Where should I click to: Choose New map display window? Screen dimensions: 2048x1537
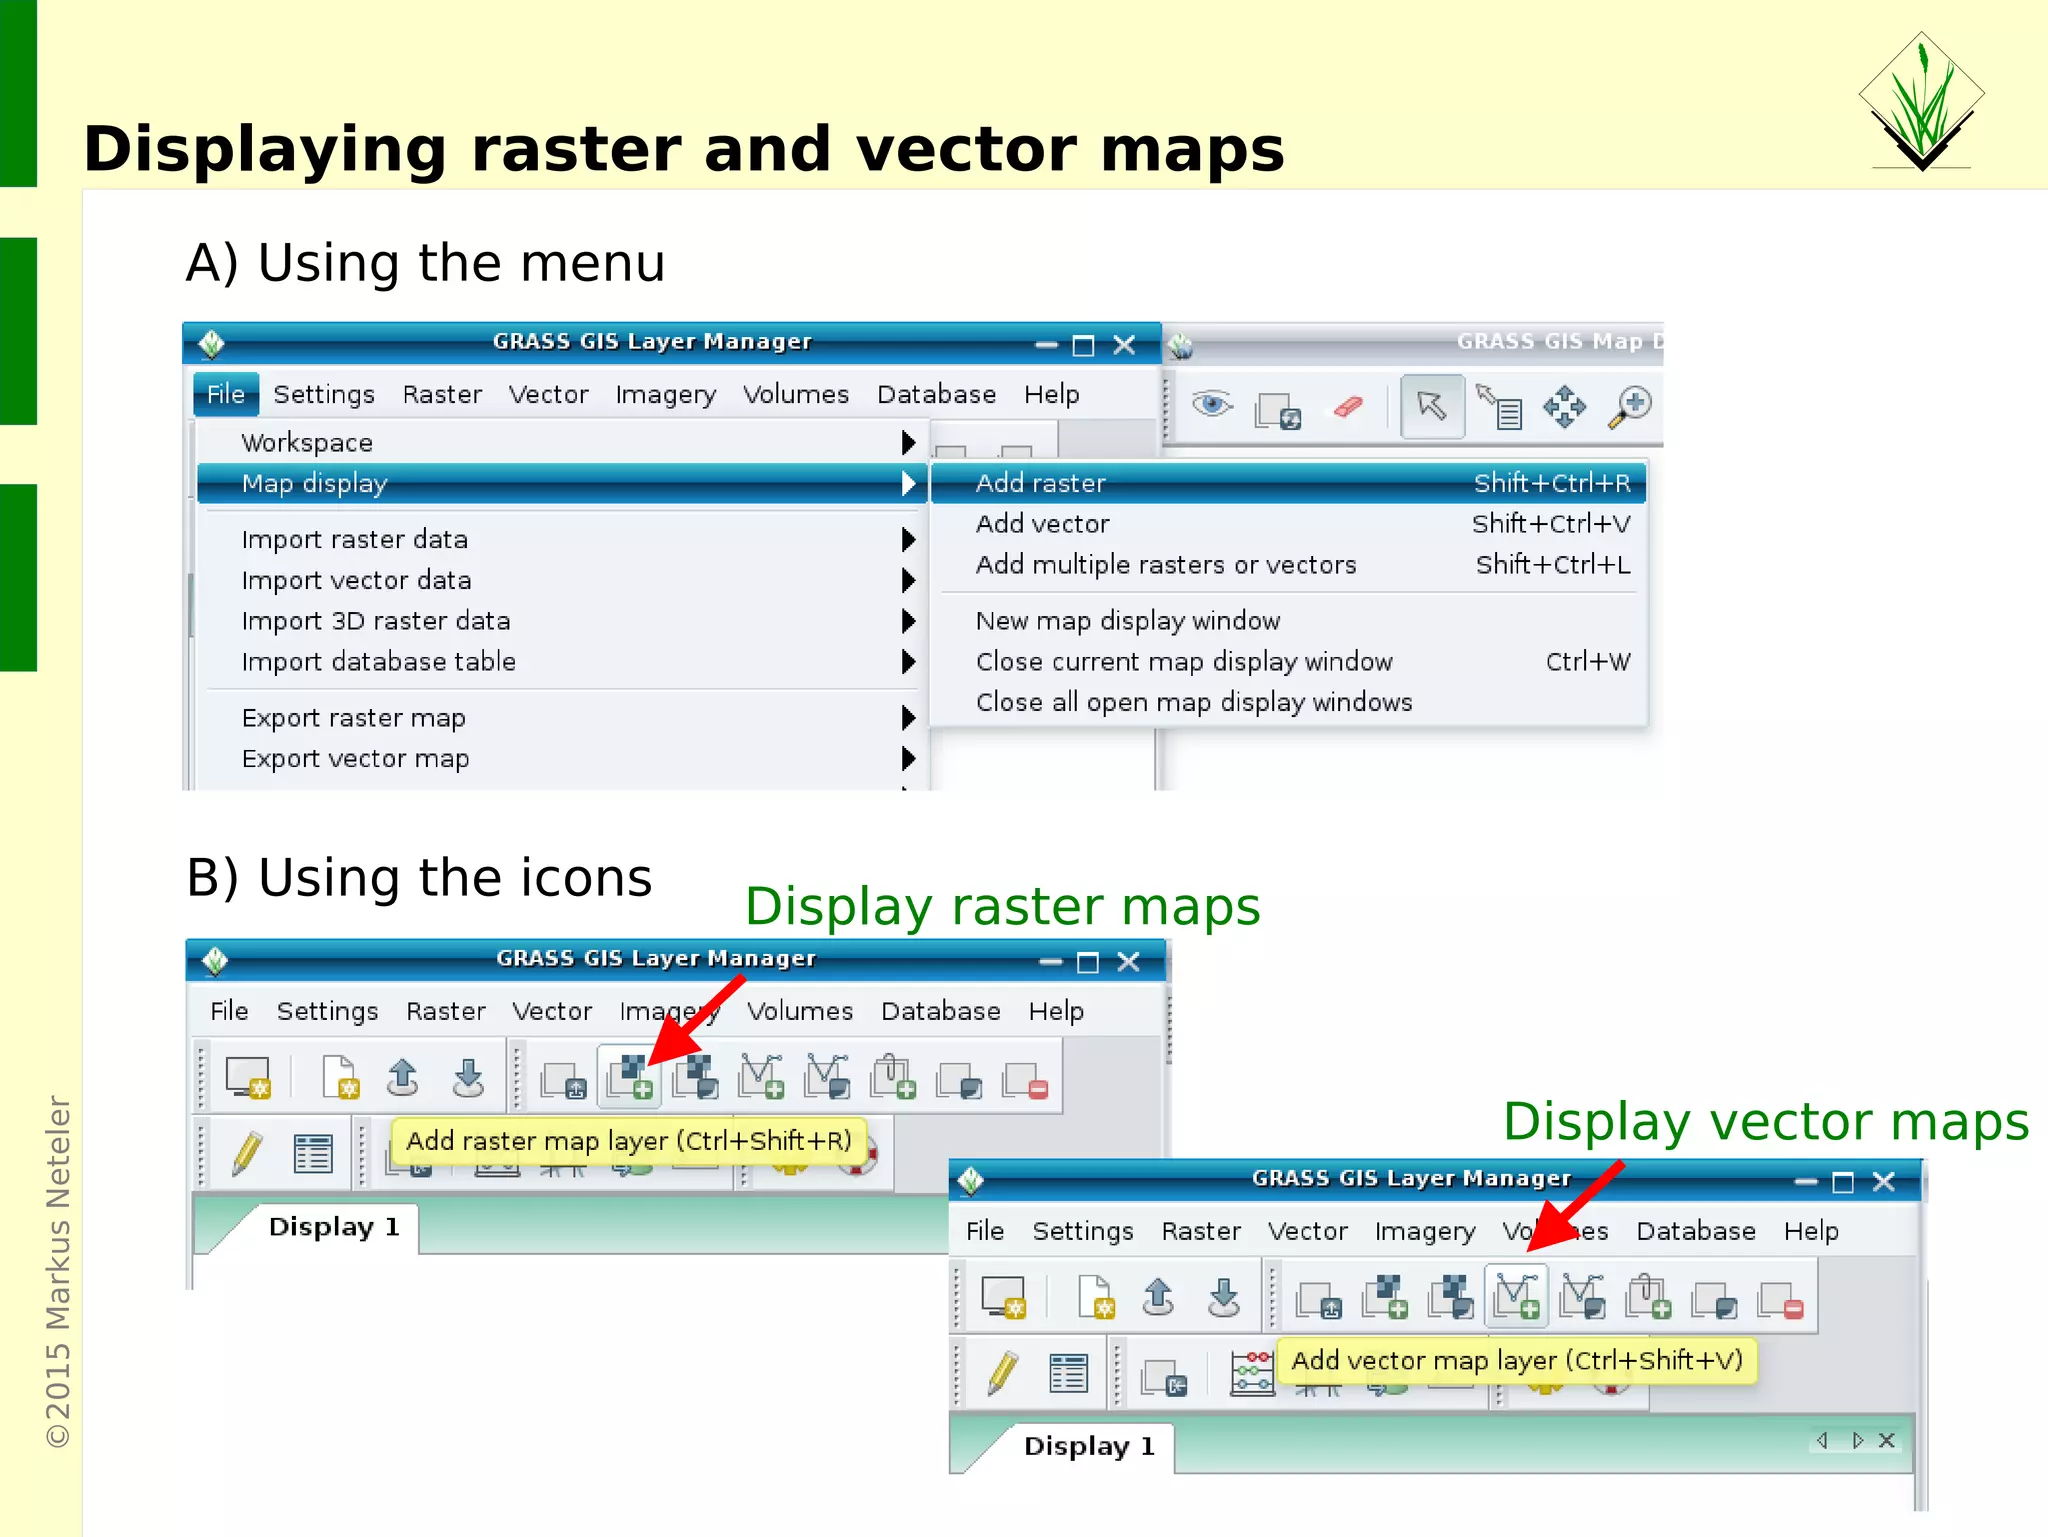pos(1288,621)
